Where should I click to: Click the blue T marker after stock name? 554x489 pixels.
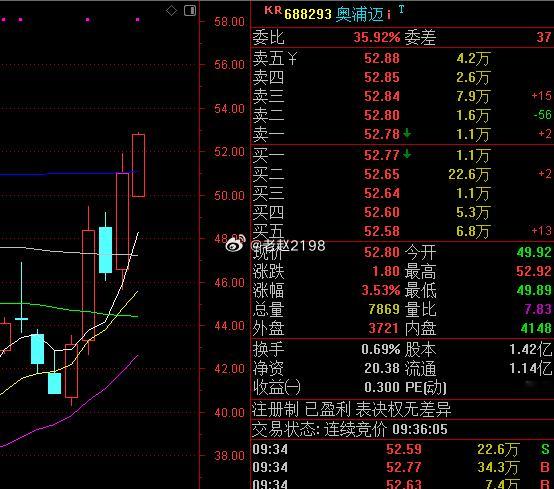[401, 9]
